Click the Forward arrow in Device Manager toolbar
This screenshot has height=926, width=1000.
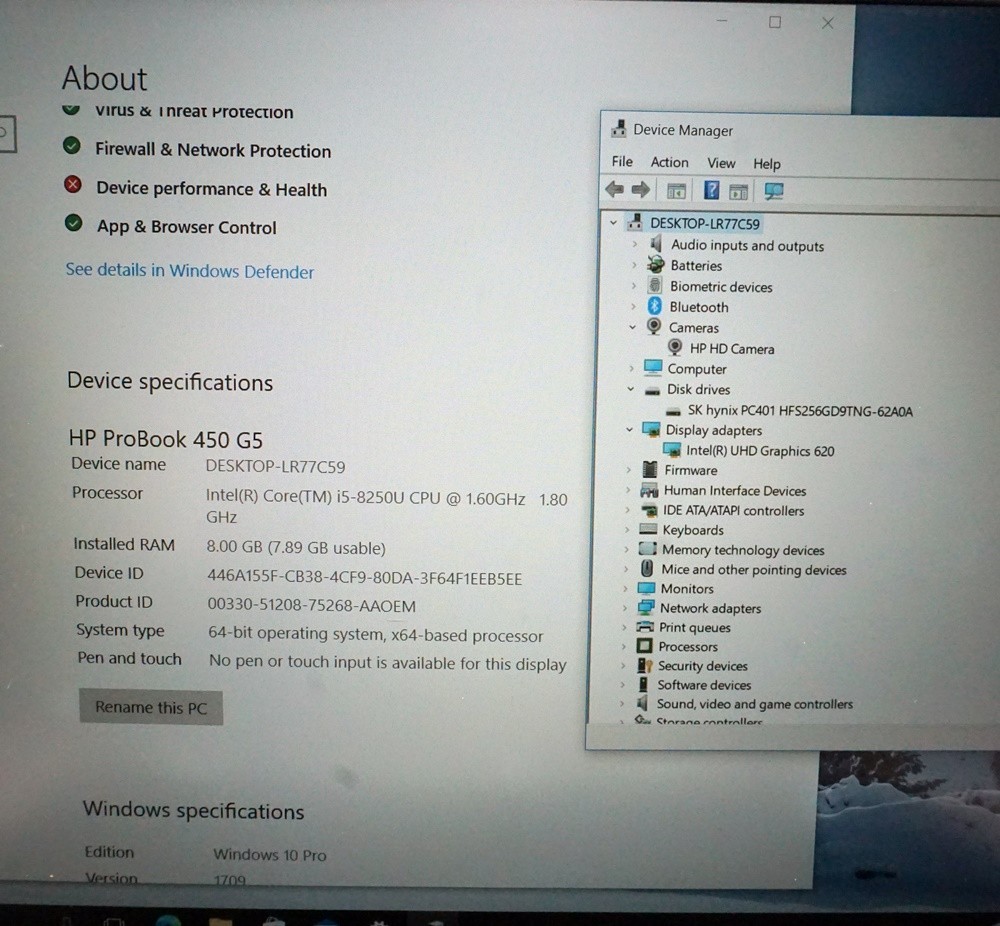pyautogui.click(x=640, y=189)
